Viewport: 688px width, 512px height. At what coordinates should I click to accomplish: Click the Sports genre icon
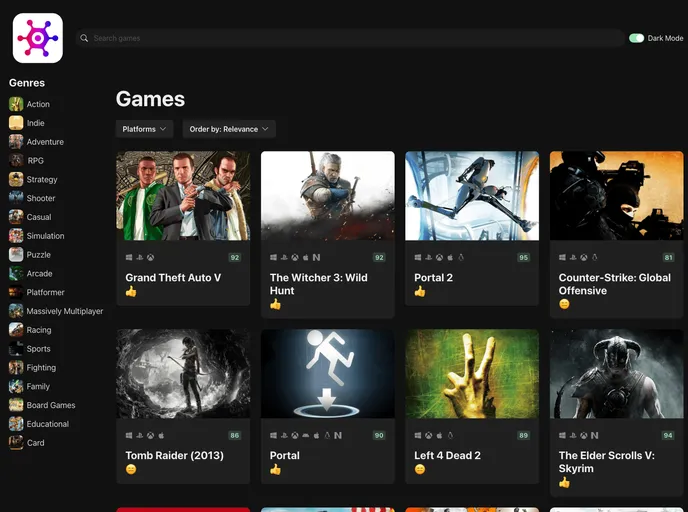16,349
